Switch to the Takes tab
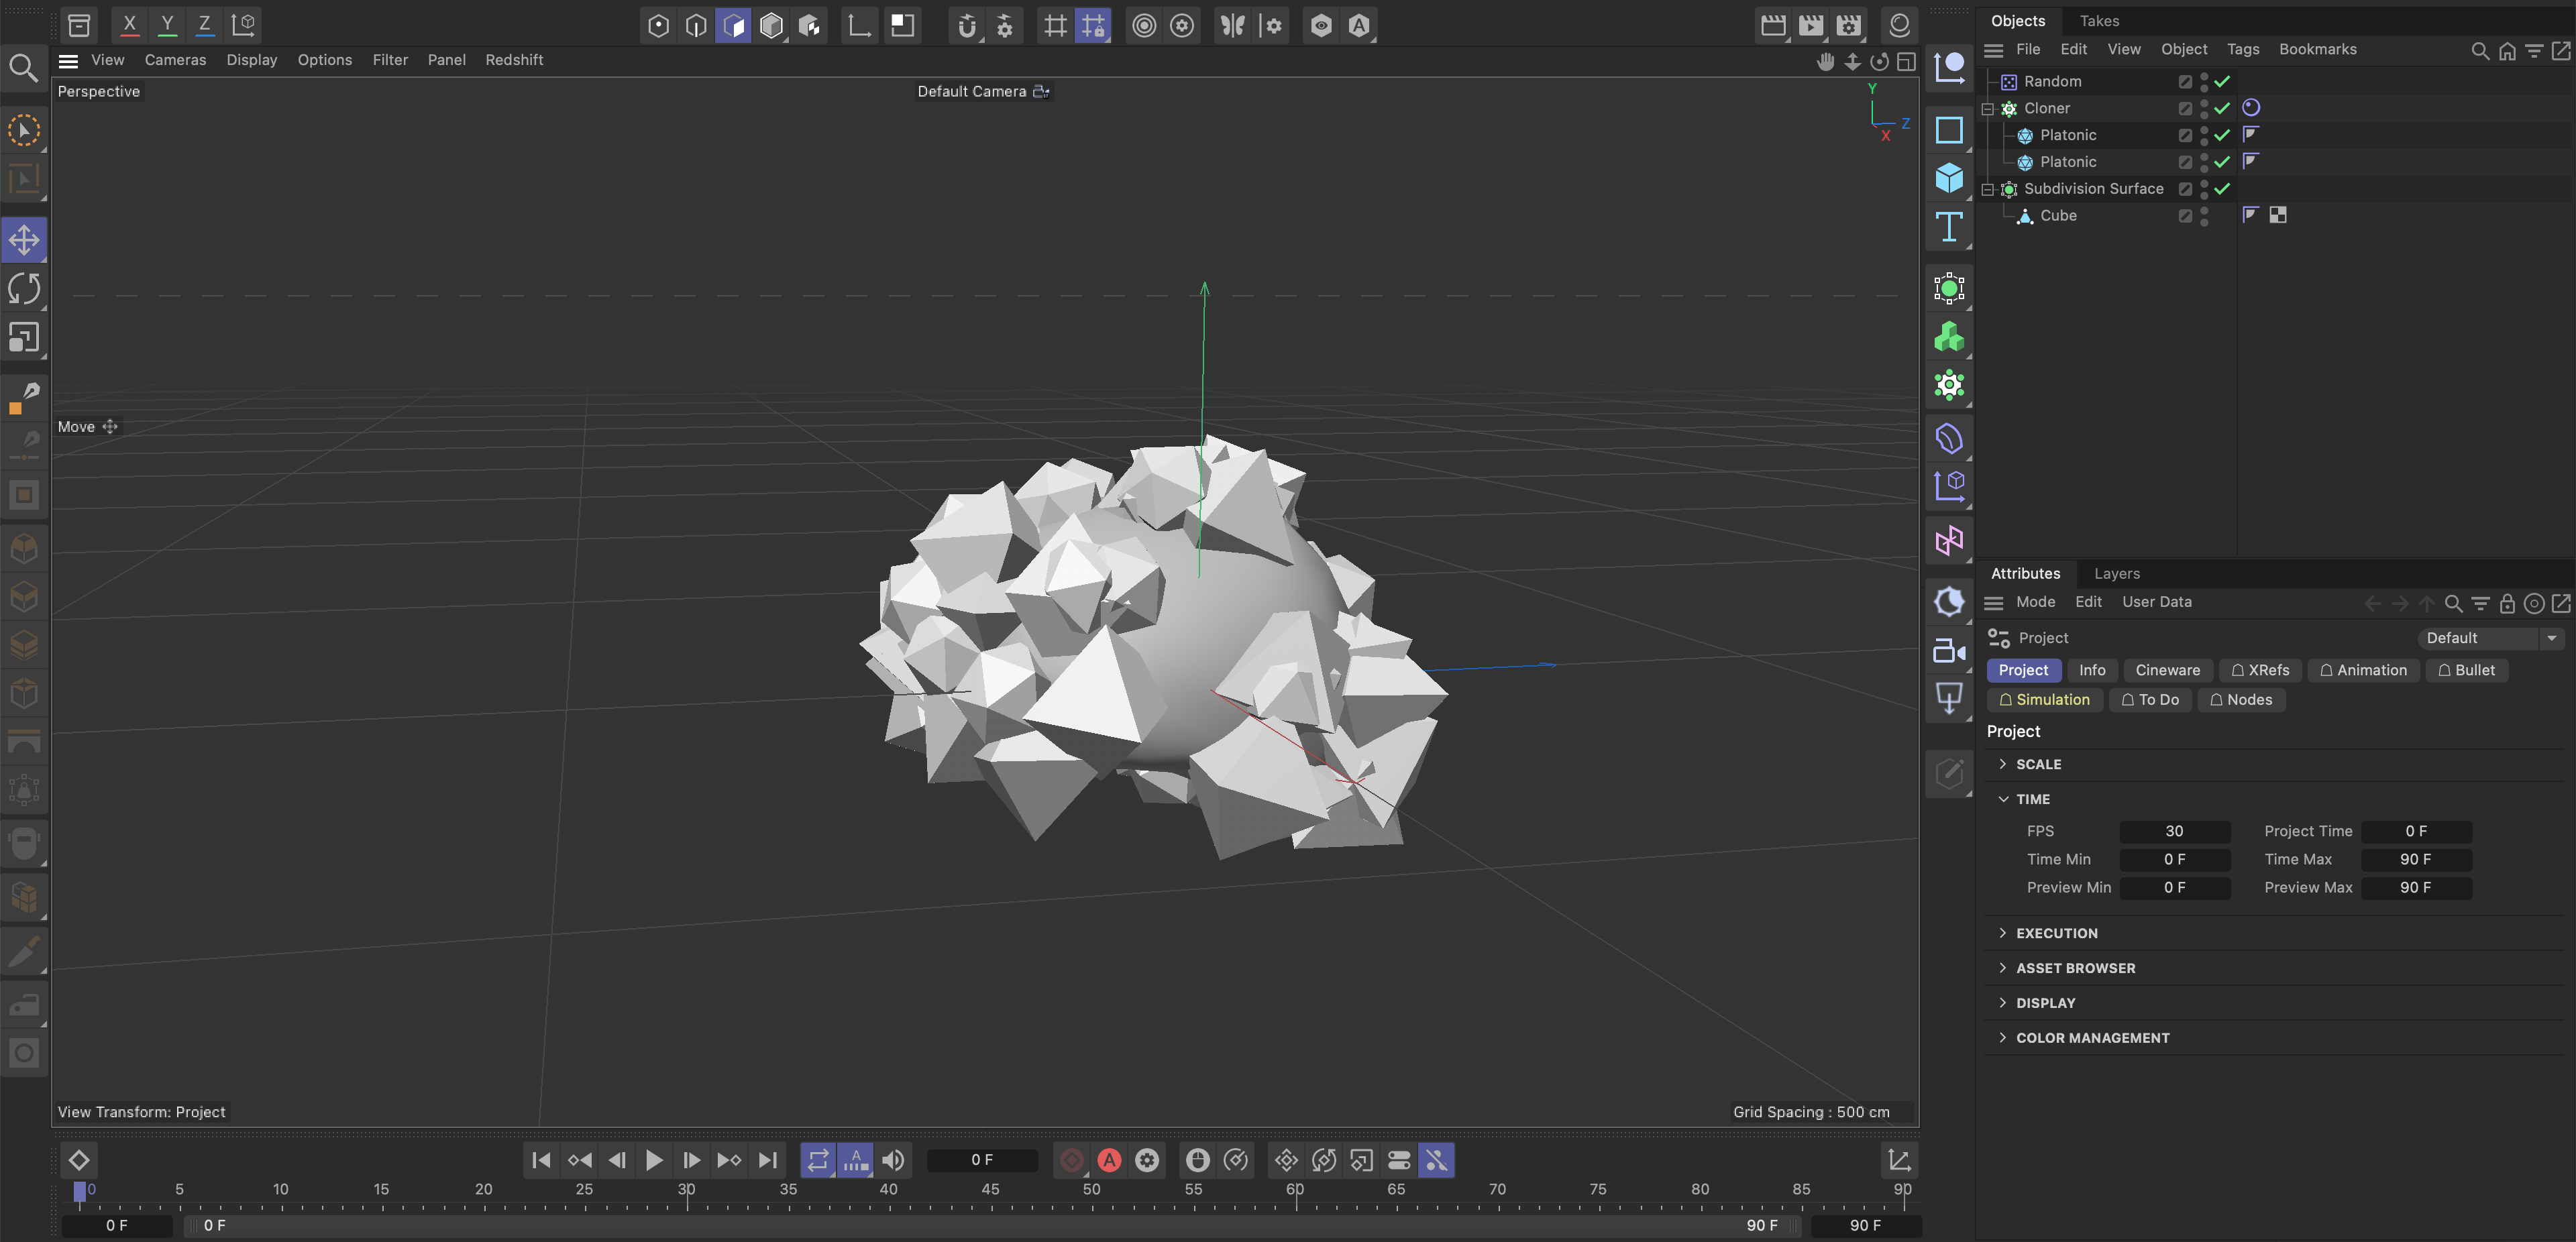Viewport: 2576px width, 1242px height. 2099,21
